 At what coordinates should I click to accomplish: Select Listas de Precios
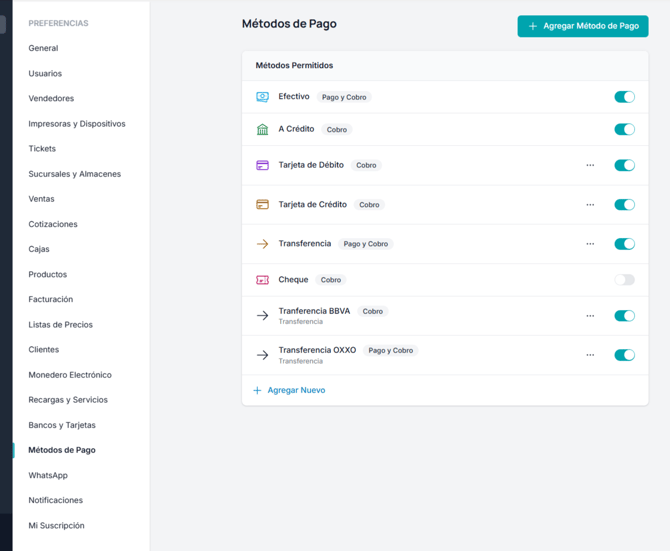pyautogui.click(x=61, y=325)
